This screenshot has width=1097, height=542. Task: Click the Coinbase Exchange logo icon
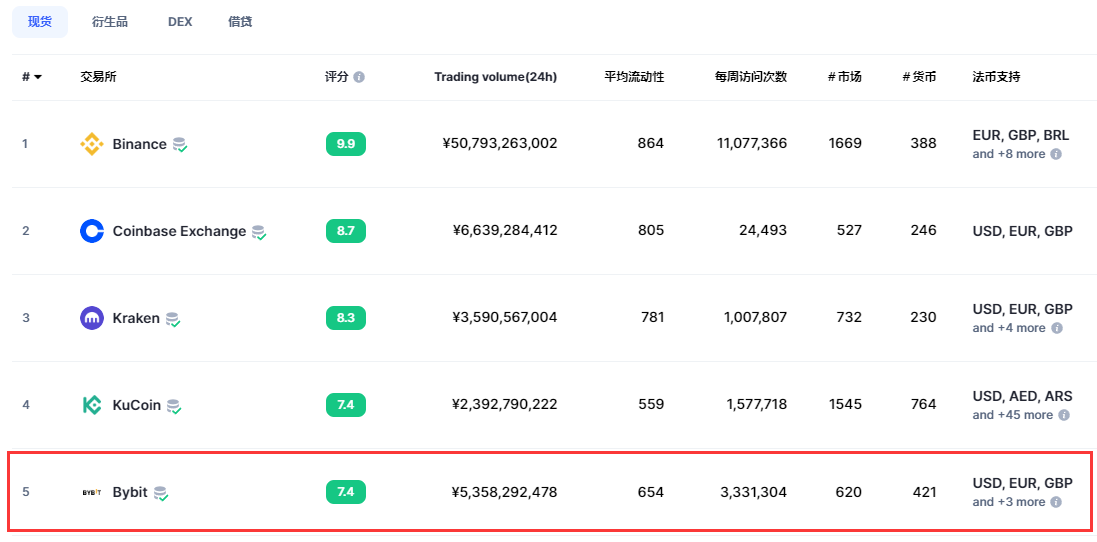[x=92, y=231]
